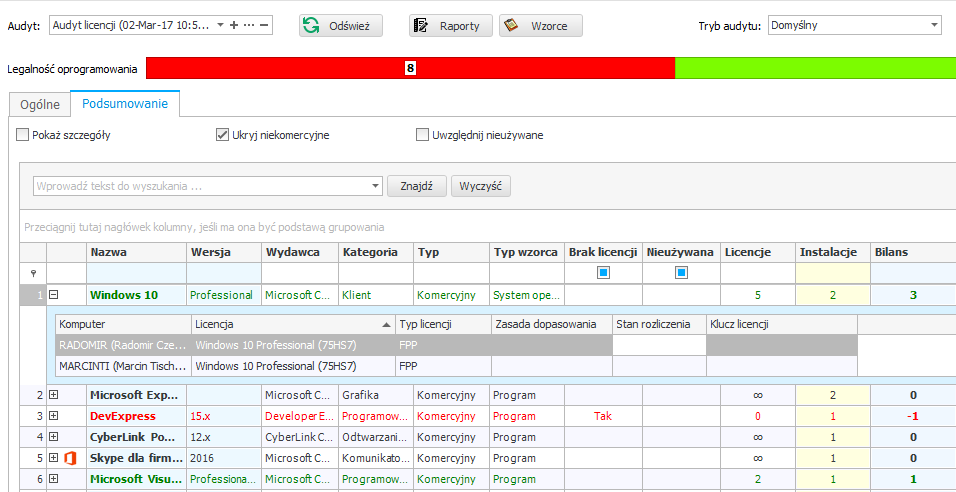Click System ope... pattern type cell
Screen dimensions: 956x492
pos(527,295)
